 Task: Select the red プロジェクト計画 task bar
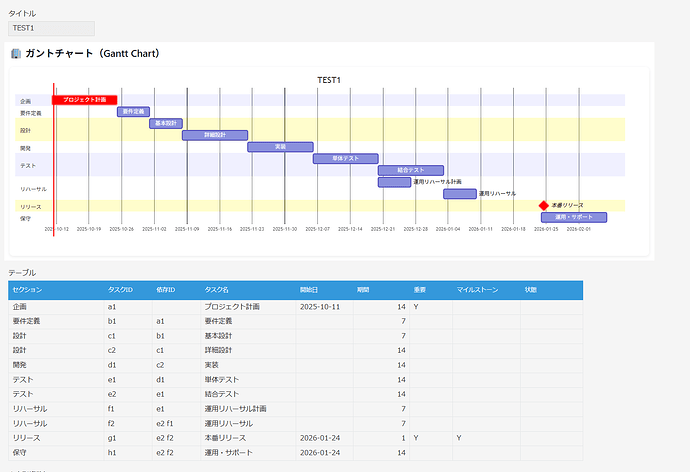(84, 100)
